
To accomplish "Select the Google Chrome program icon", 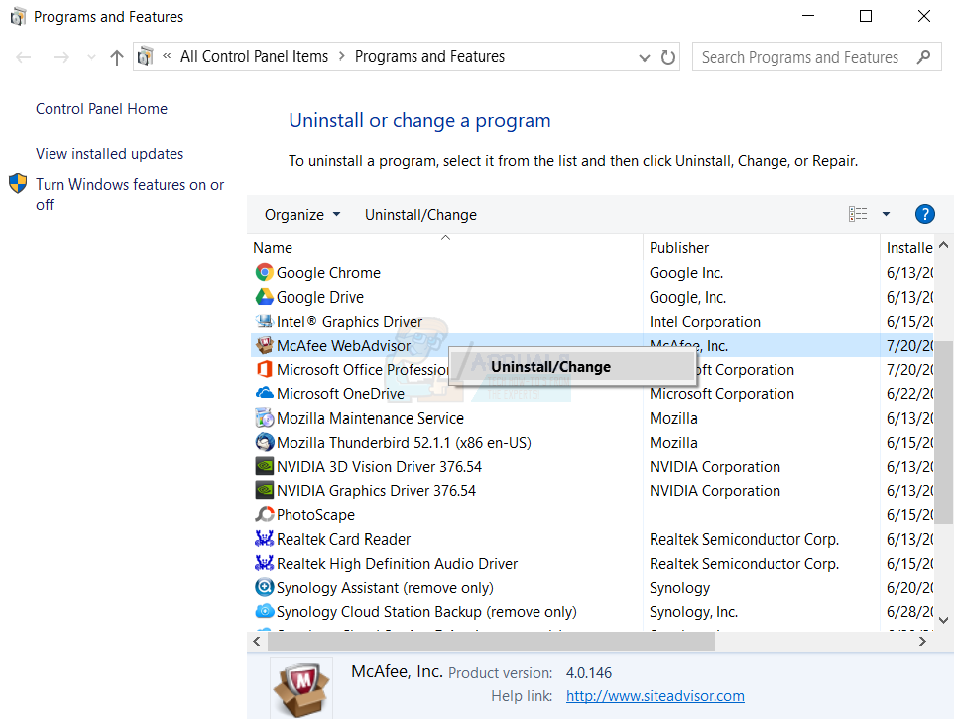I will click(264, 272).
